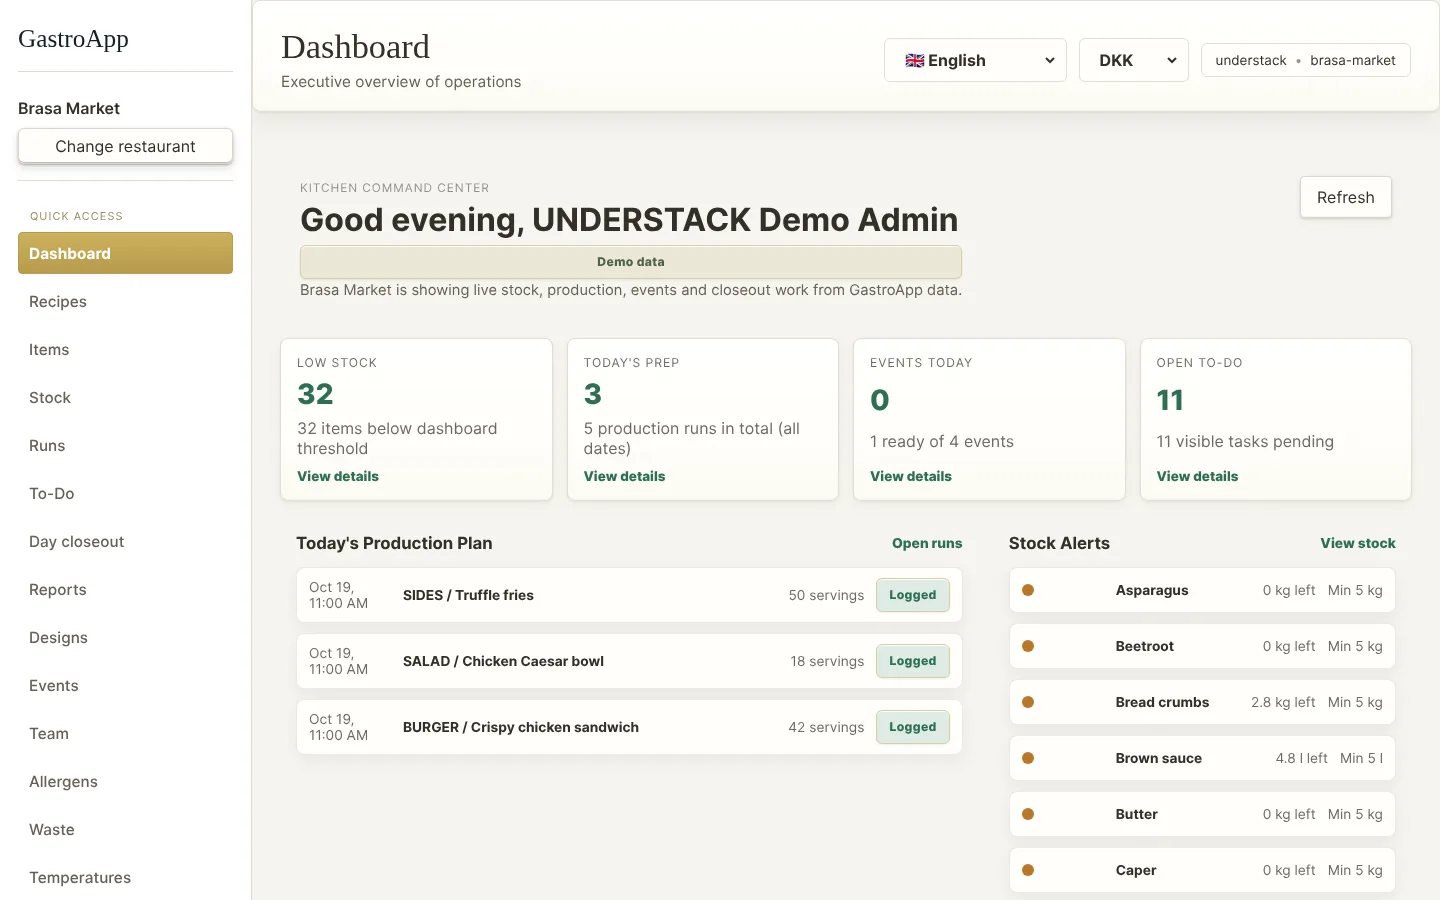Click the Events Today count 0
Viewport: 1440px width, 900px height.
(x=880, y=400)
